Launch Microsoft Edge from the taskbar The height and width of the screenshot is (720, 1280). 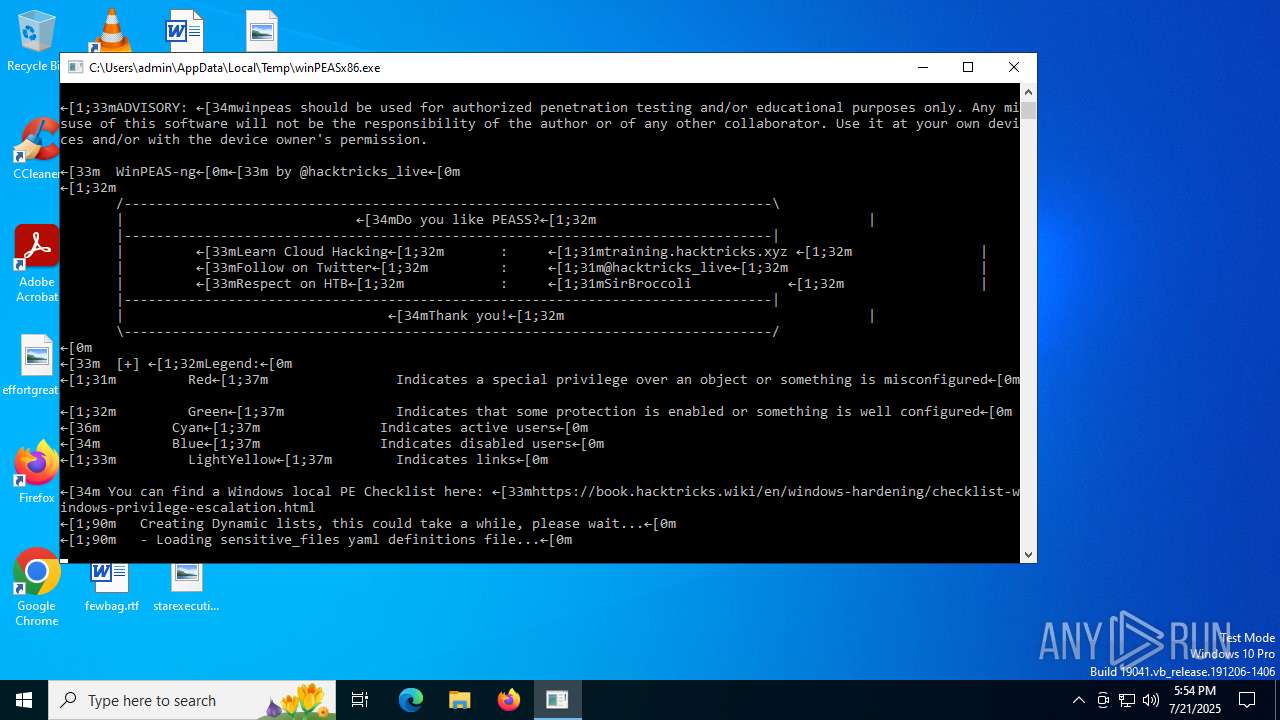point(411,700)
